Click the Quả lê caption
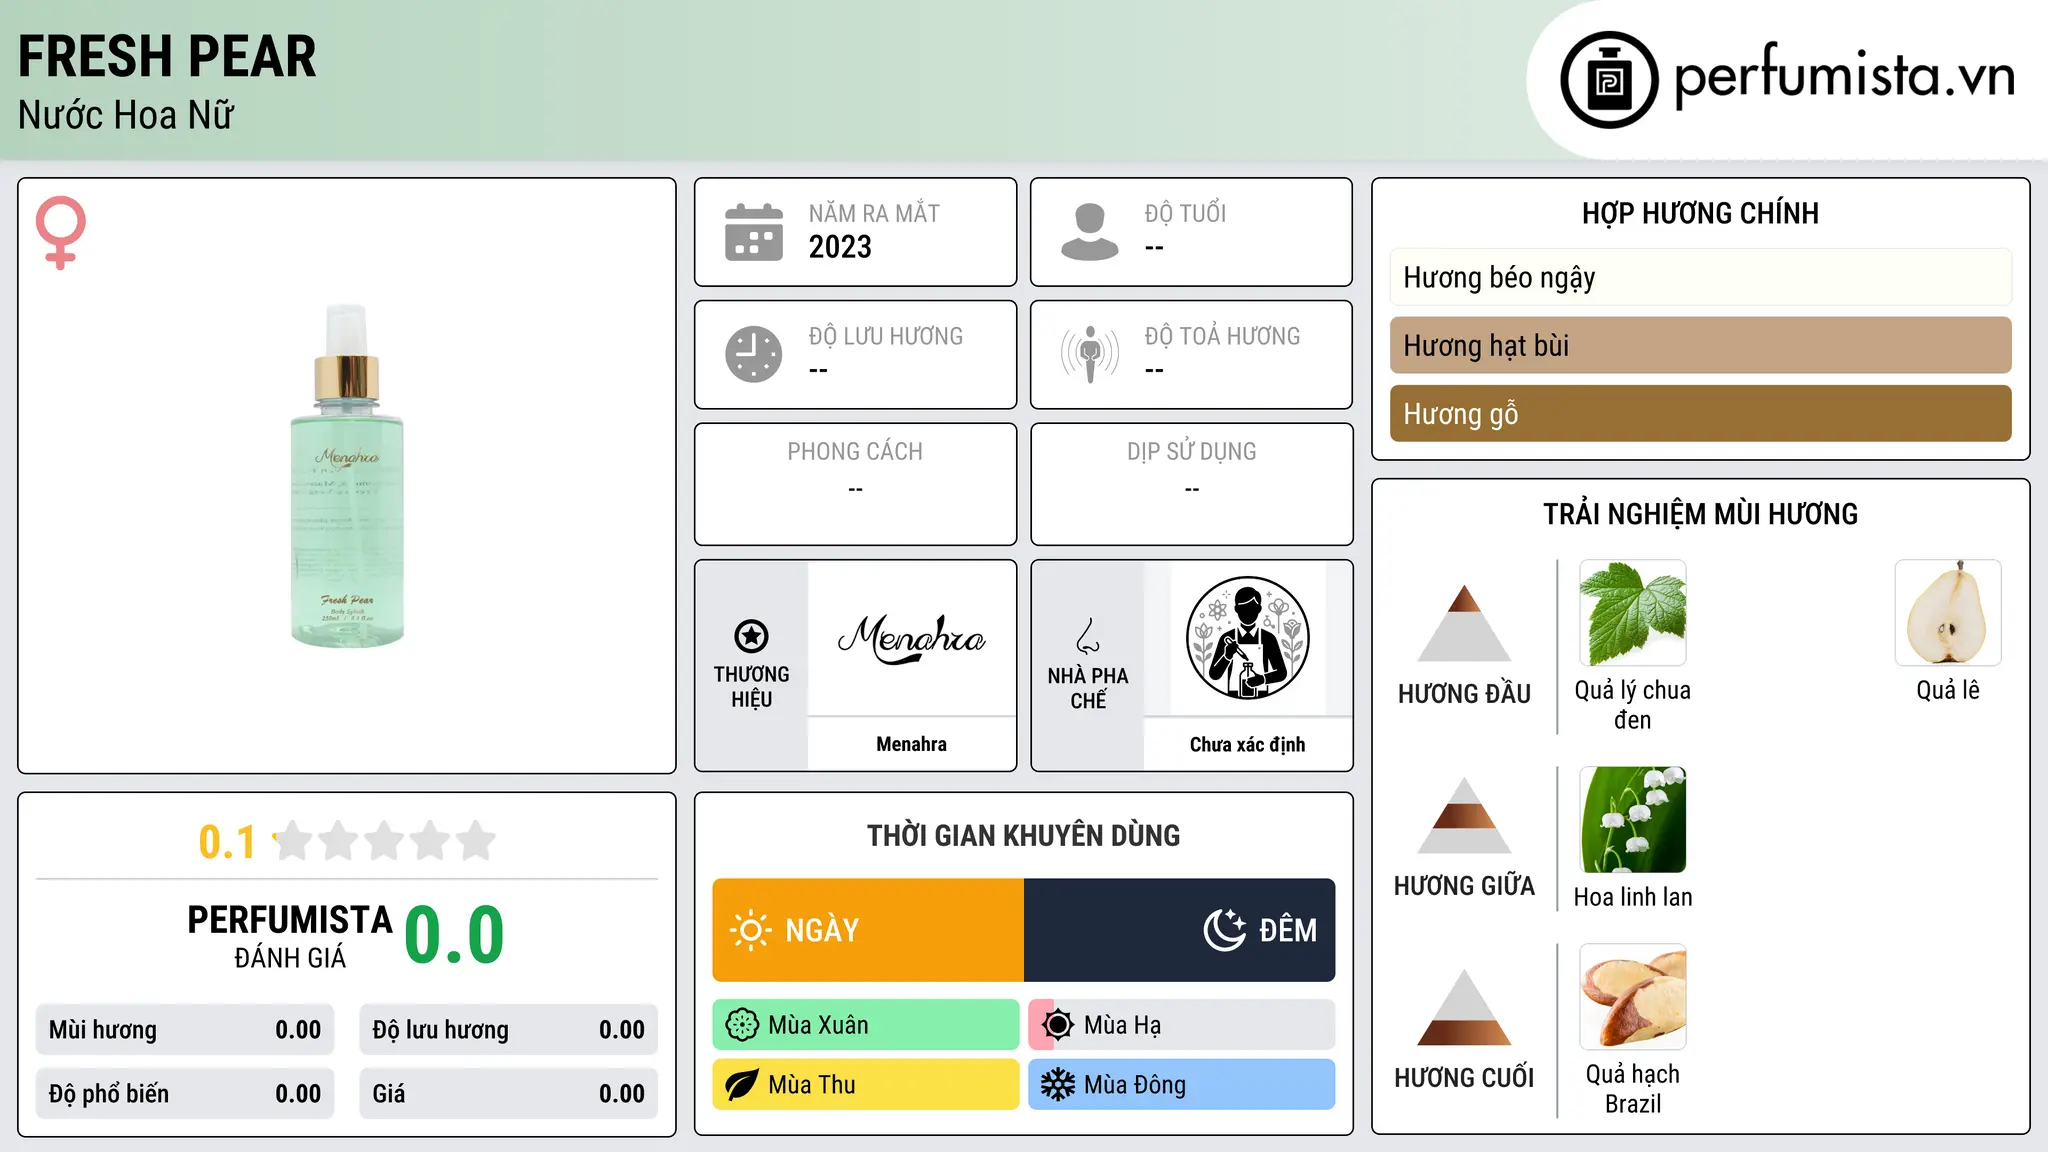 1948,690
